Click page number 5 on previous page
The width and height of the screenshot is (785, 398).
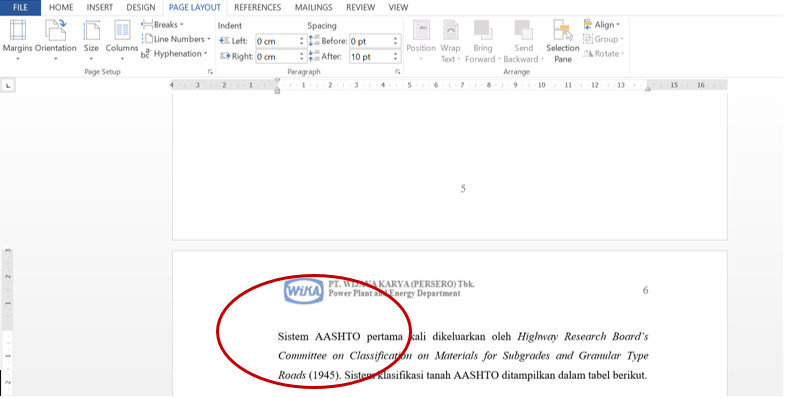463,189
